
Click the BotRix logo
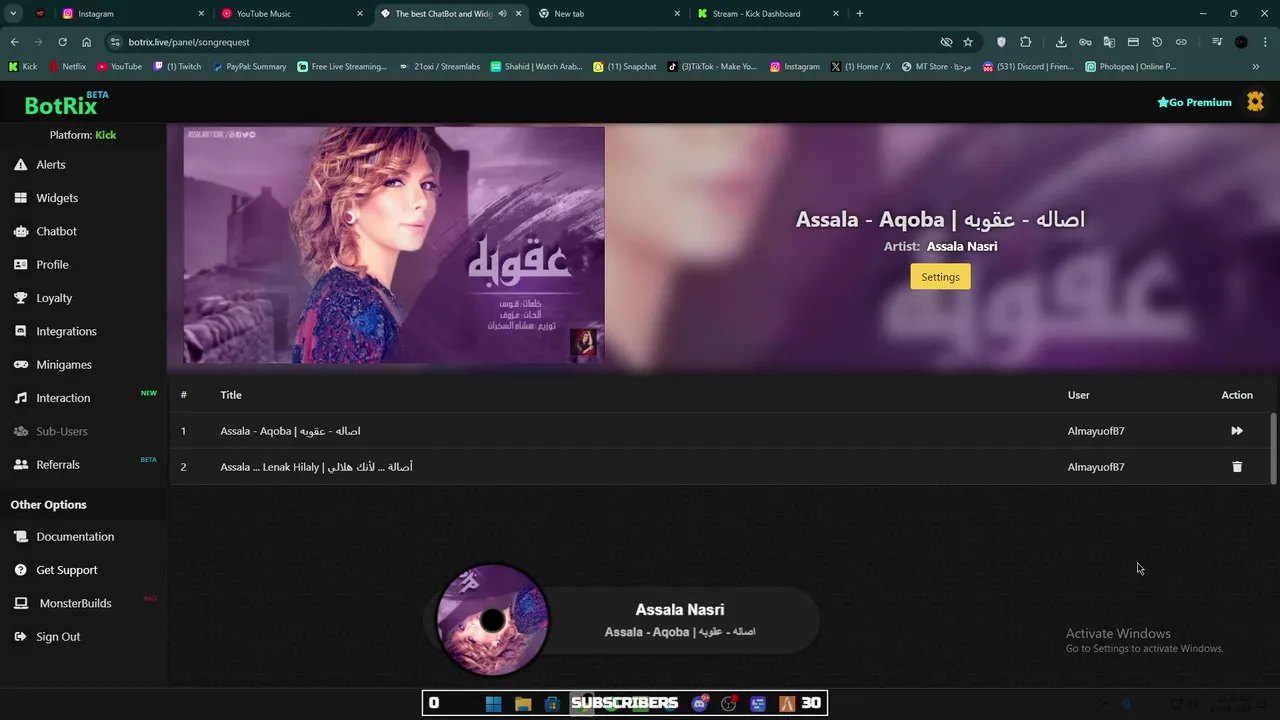[x=62, y=105]
